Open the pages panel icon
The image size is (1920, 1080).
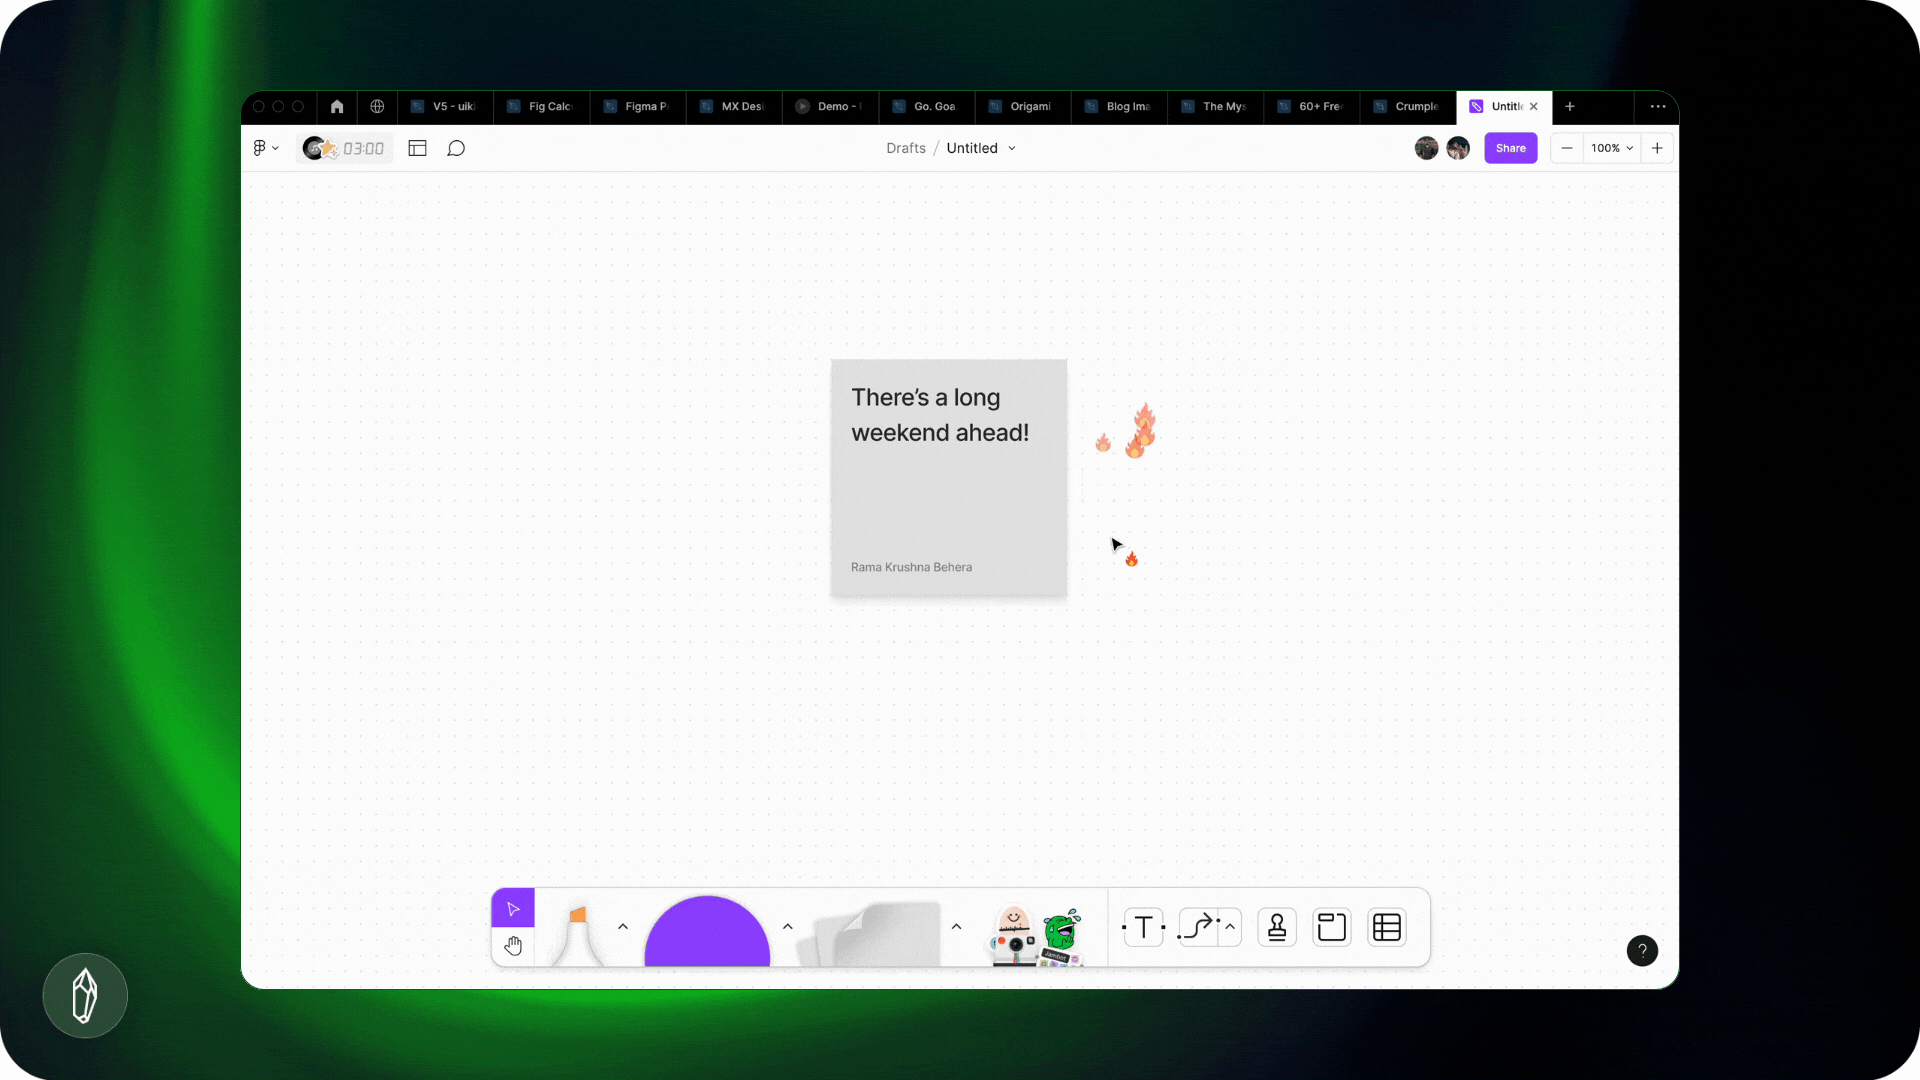coord(418,148)
